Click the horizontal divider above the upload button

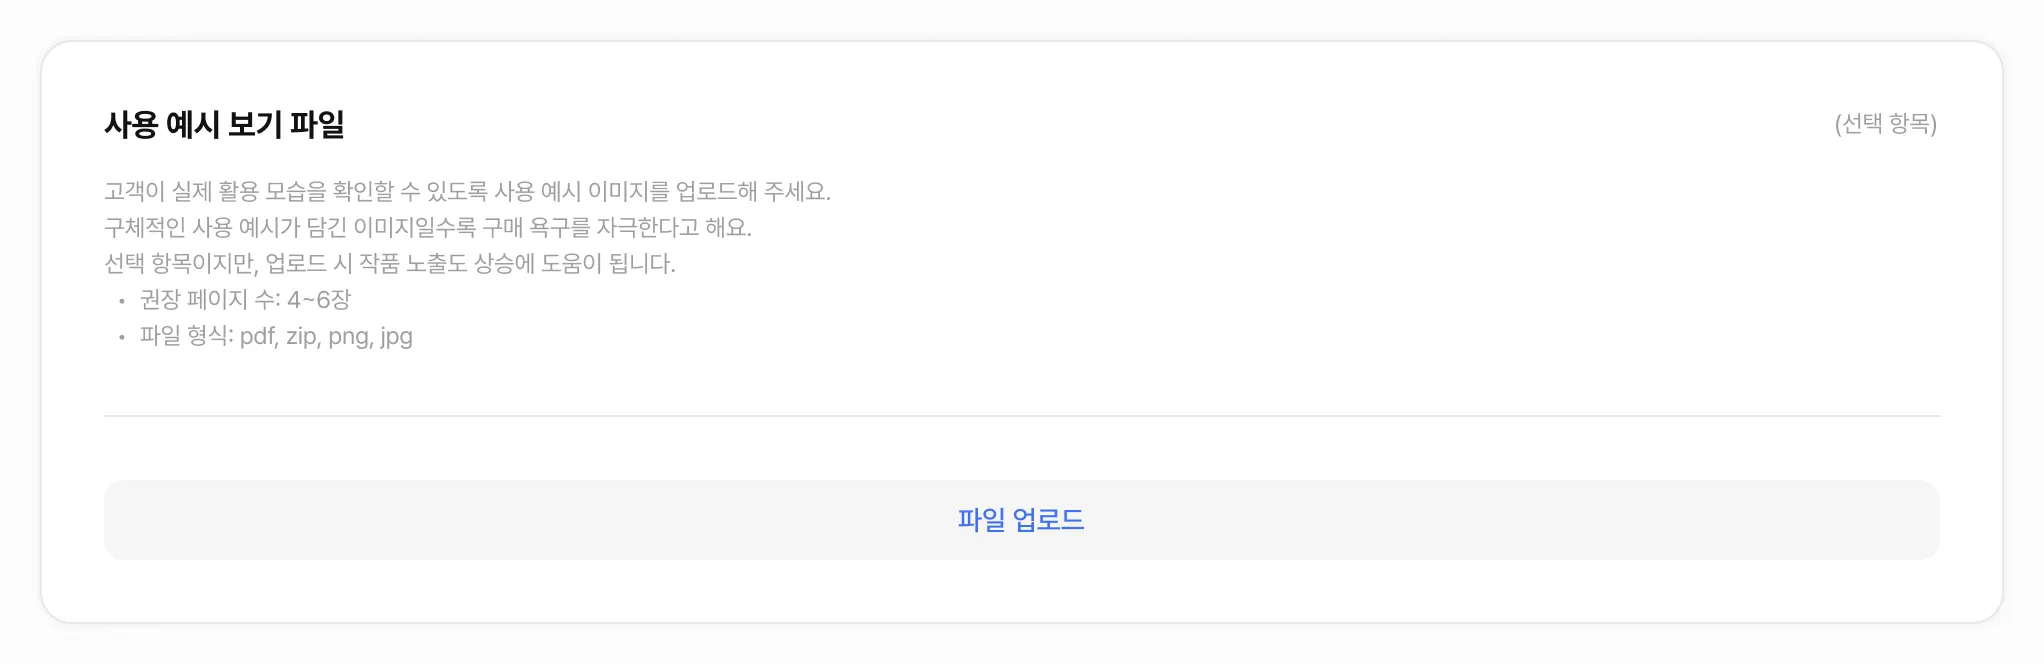tap(1021, 415)
